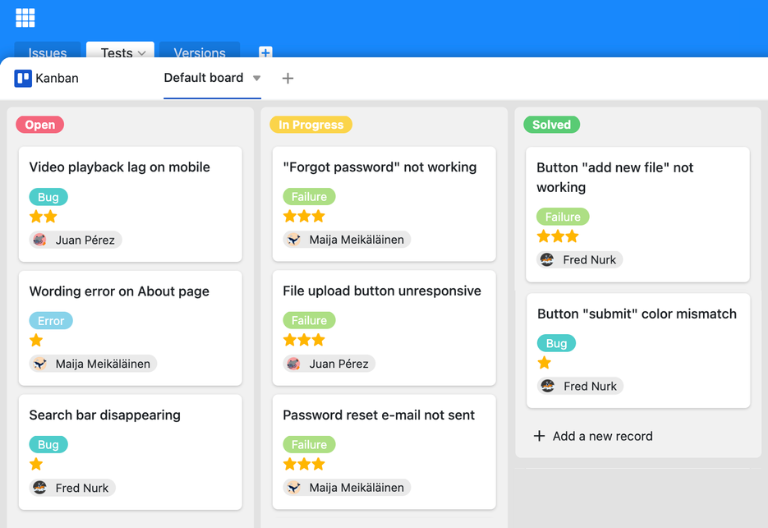Image resolution: width=768 pixels, height=528 pixels.
Task: Click stars on Forgot password card
Action: (x=304, y=216)
